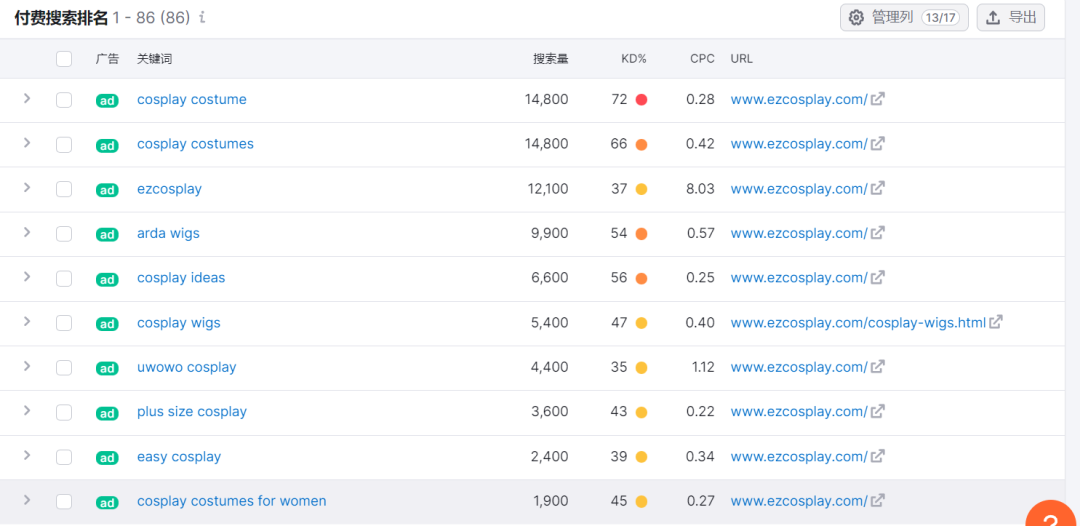Sort by 搜索量 column header
This screenshot has height=526, width=1080.
(x=550, y=59)
